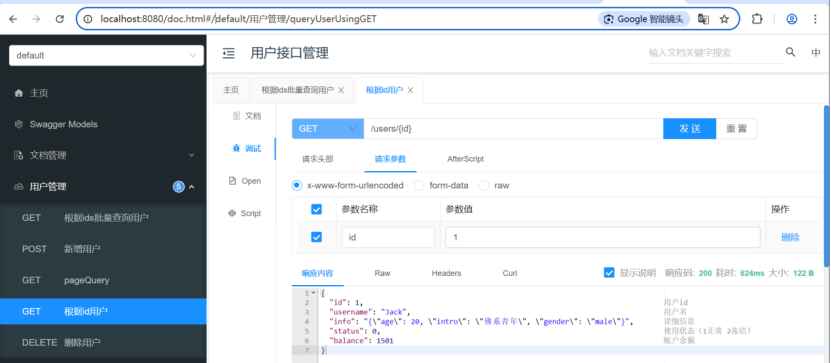Image resolution: width=831 pixels, height=363 pixels.
Task: Click the parameter value field containing 1
Action: 603,237
